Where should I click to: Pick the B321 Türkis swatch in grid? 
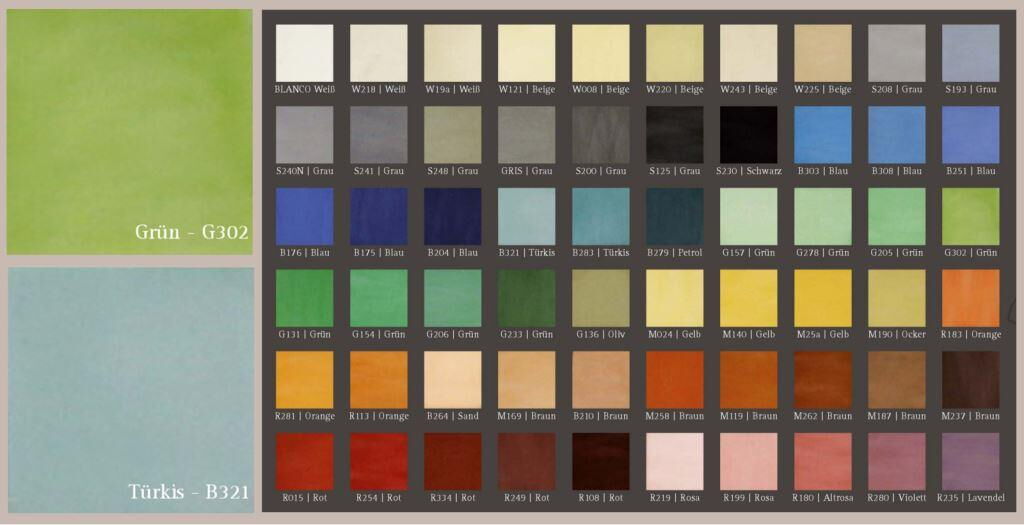pos(526,217)
